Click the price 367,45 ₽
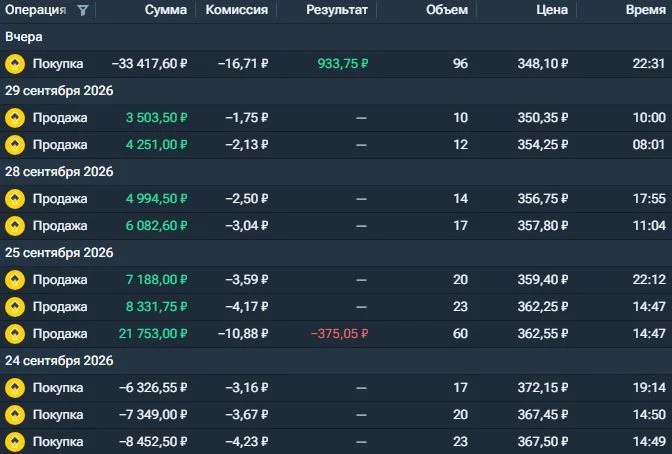The width and height of the screenshot is (672, 454). click(x=543, y=415)
